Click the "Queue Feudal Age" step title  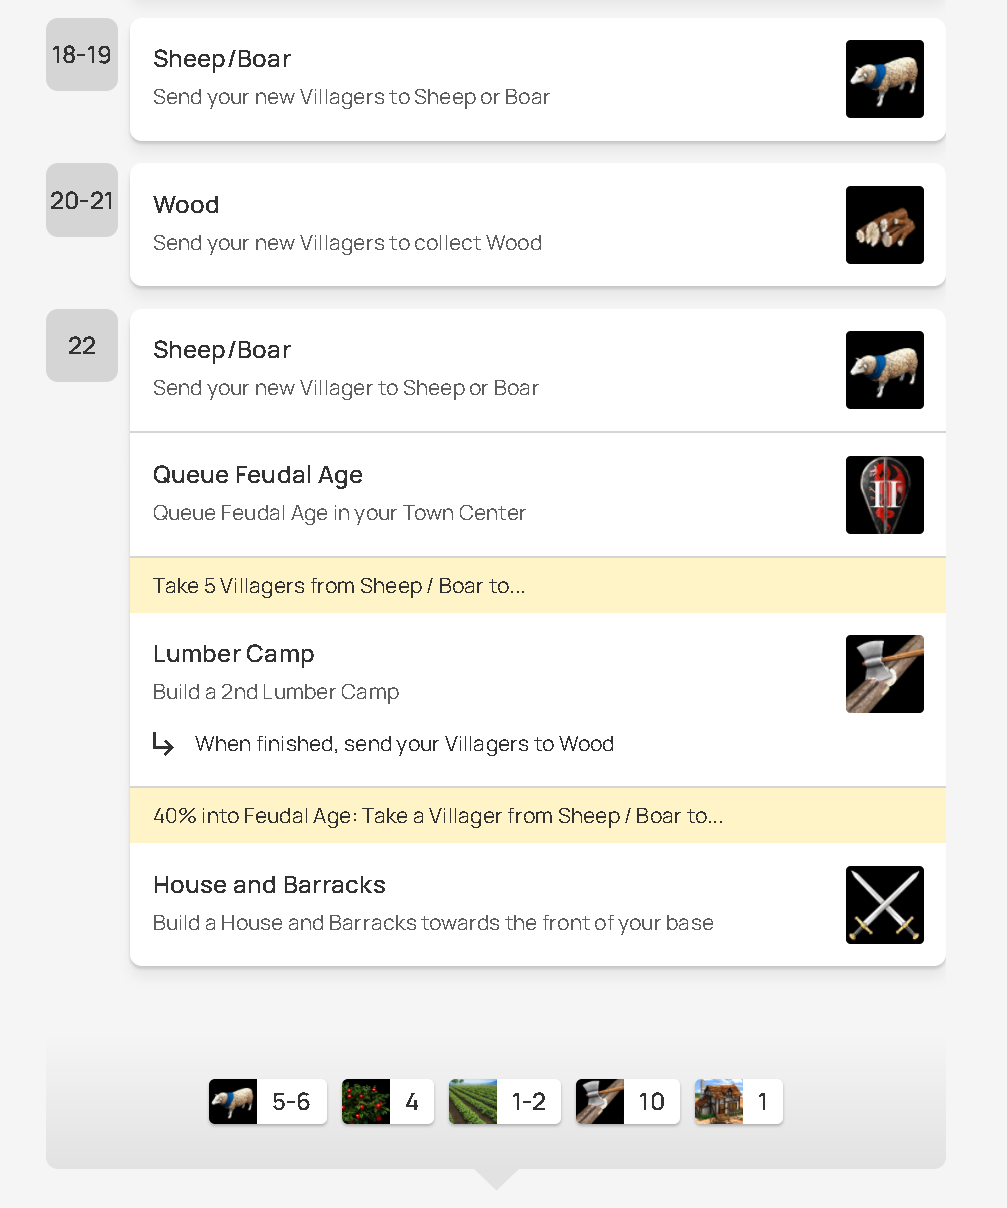[258, 475]
